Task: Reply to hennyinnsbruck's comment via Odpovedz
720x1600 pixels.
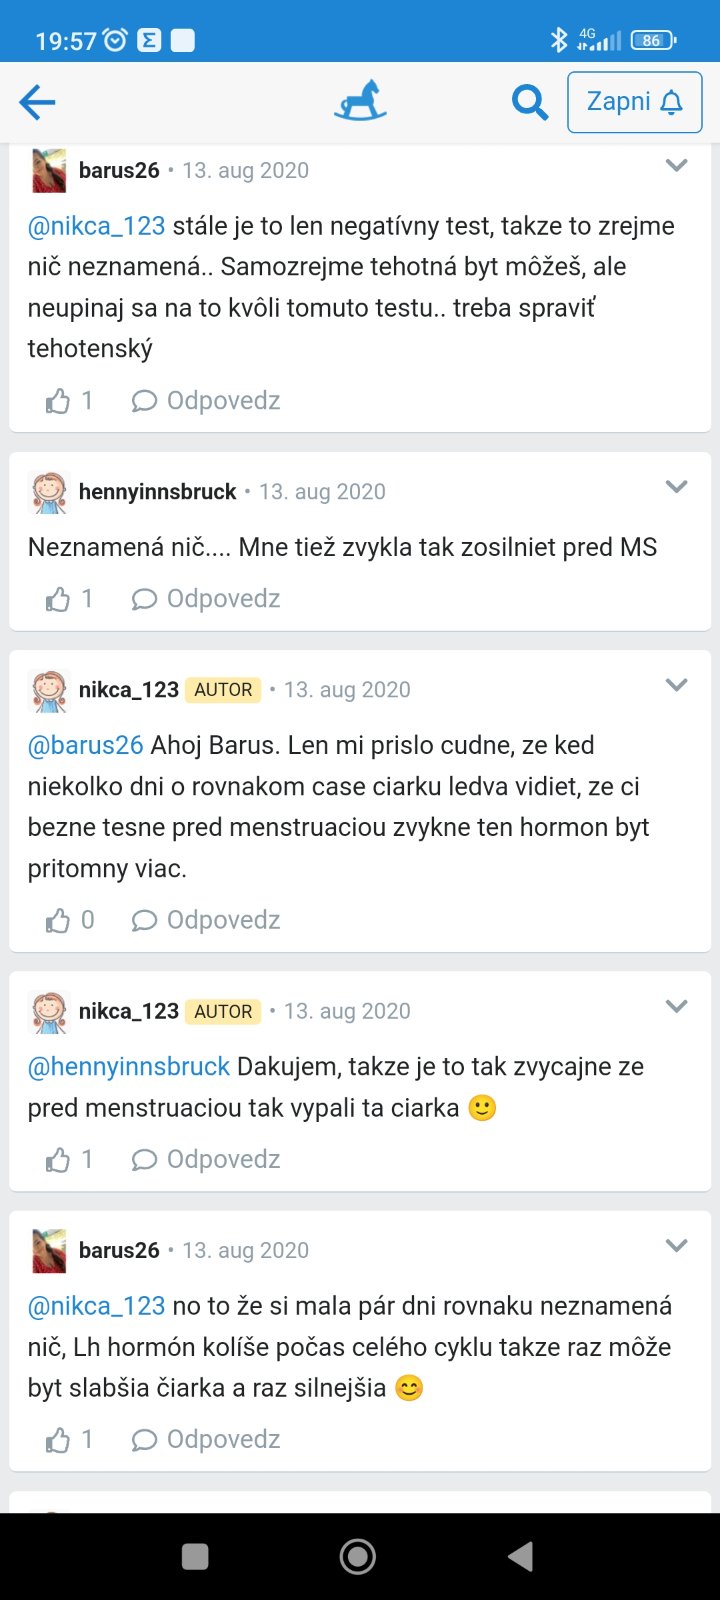Action: (206, 599)
